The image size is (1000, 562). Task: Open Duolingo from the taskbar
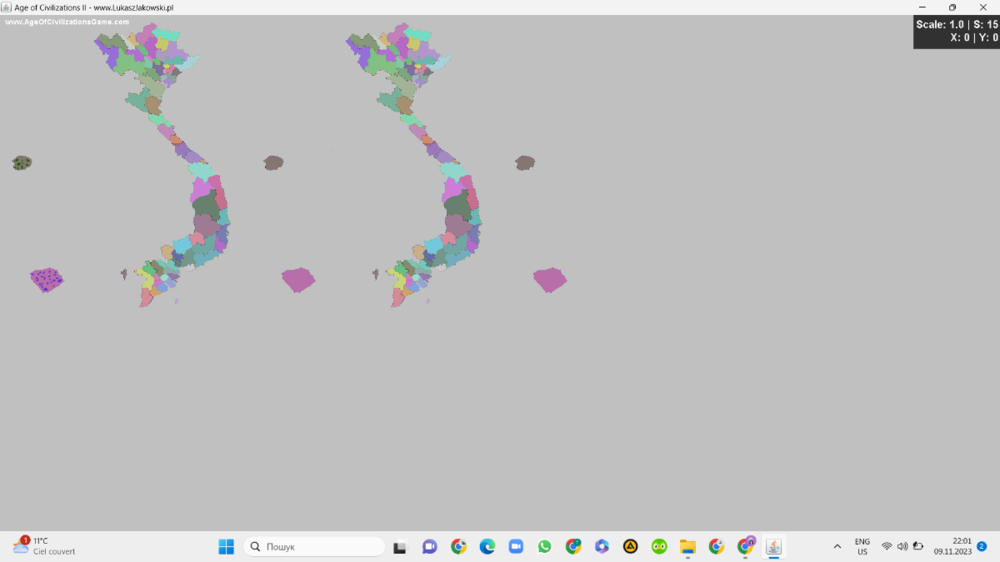[659, 547]
